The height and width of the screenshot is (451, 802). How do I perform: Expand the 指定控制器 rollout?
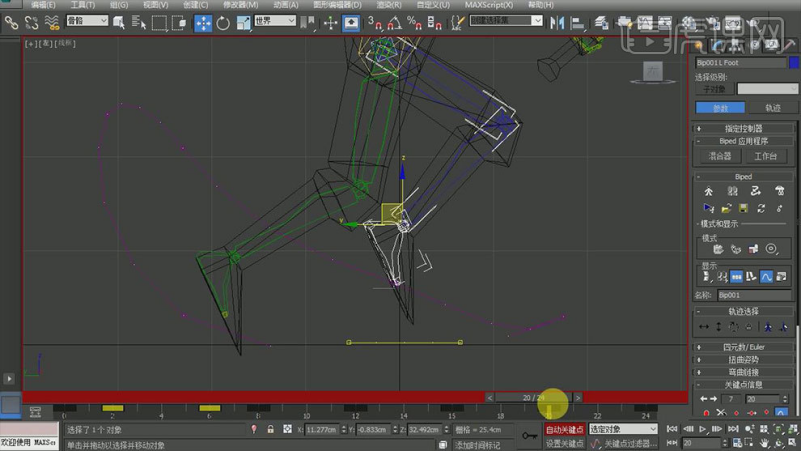(x=743, y=128)
